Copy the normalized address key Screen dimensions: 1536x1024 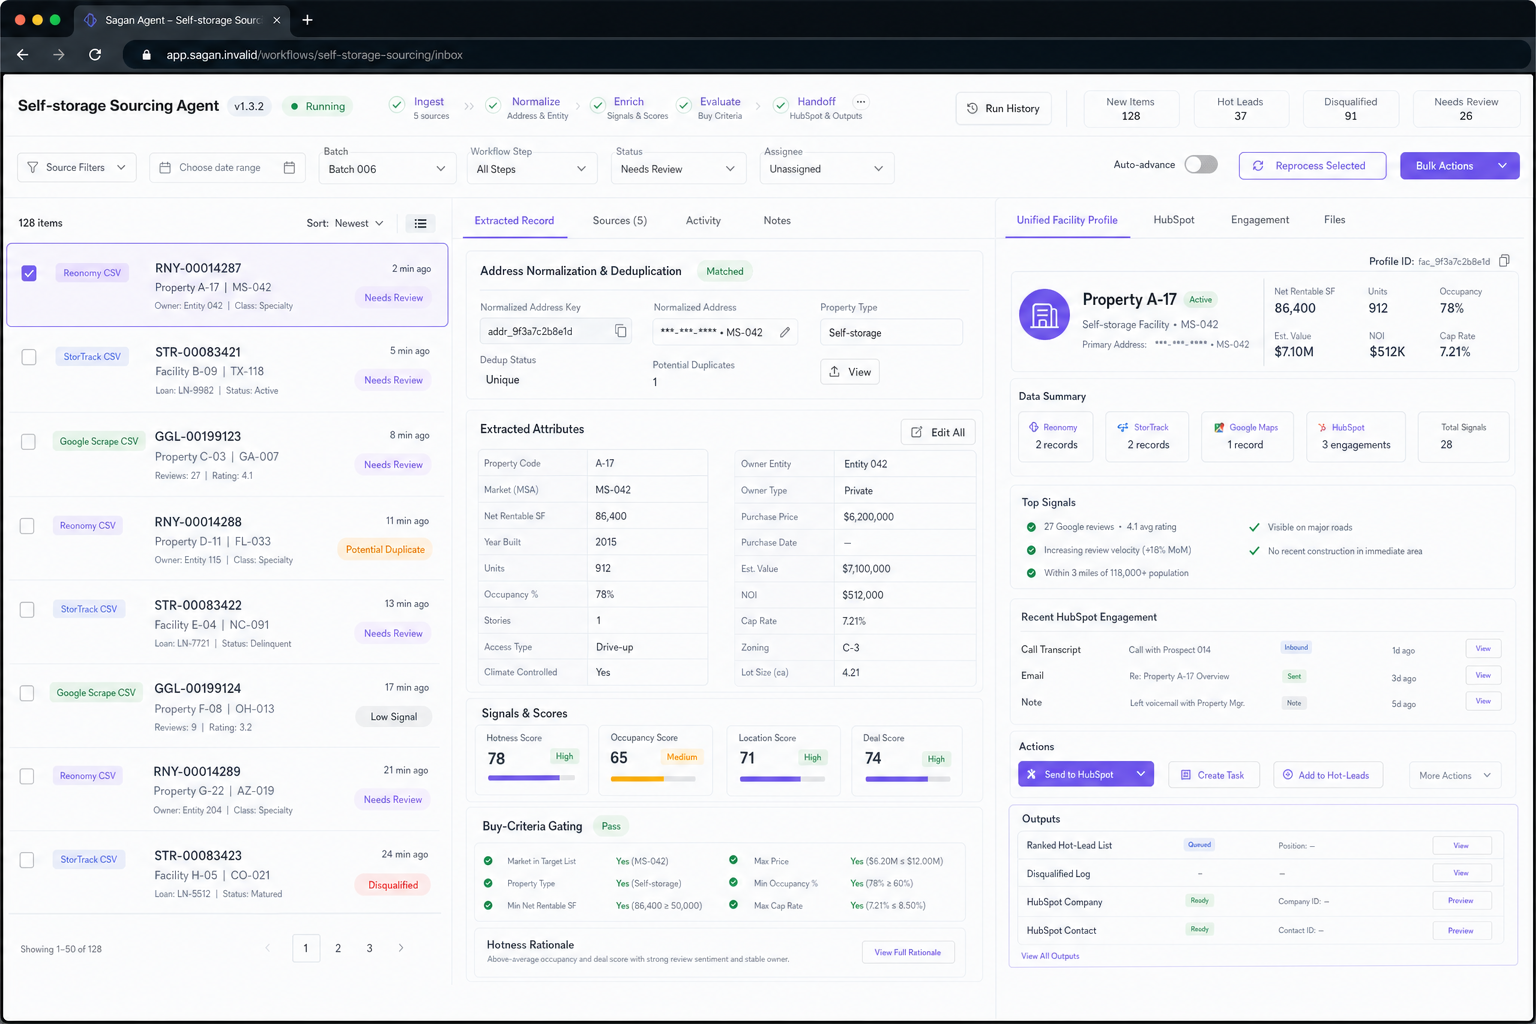pos(620,331)
